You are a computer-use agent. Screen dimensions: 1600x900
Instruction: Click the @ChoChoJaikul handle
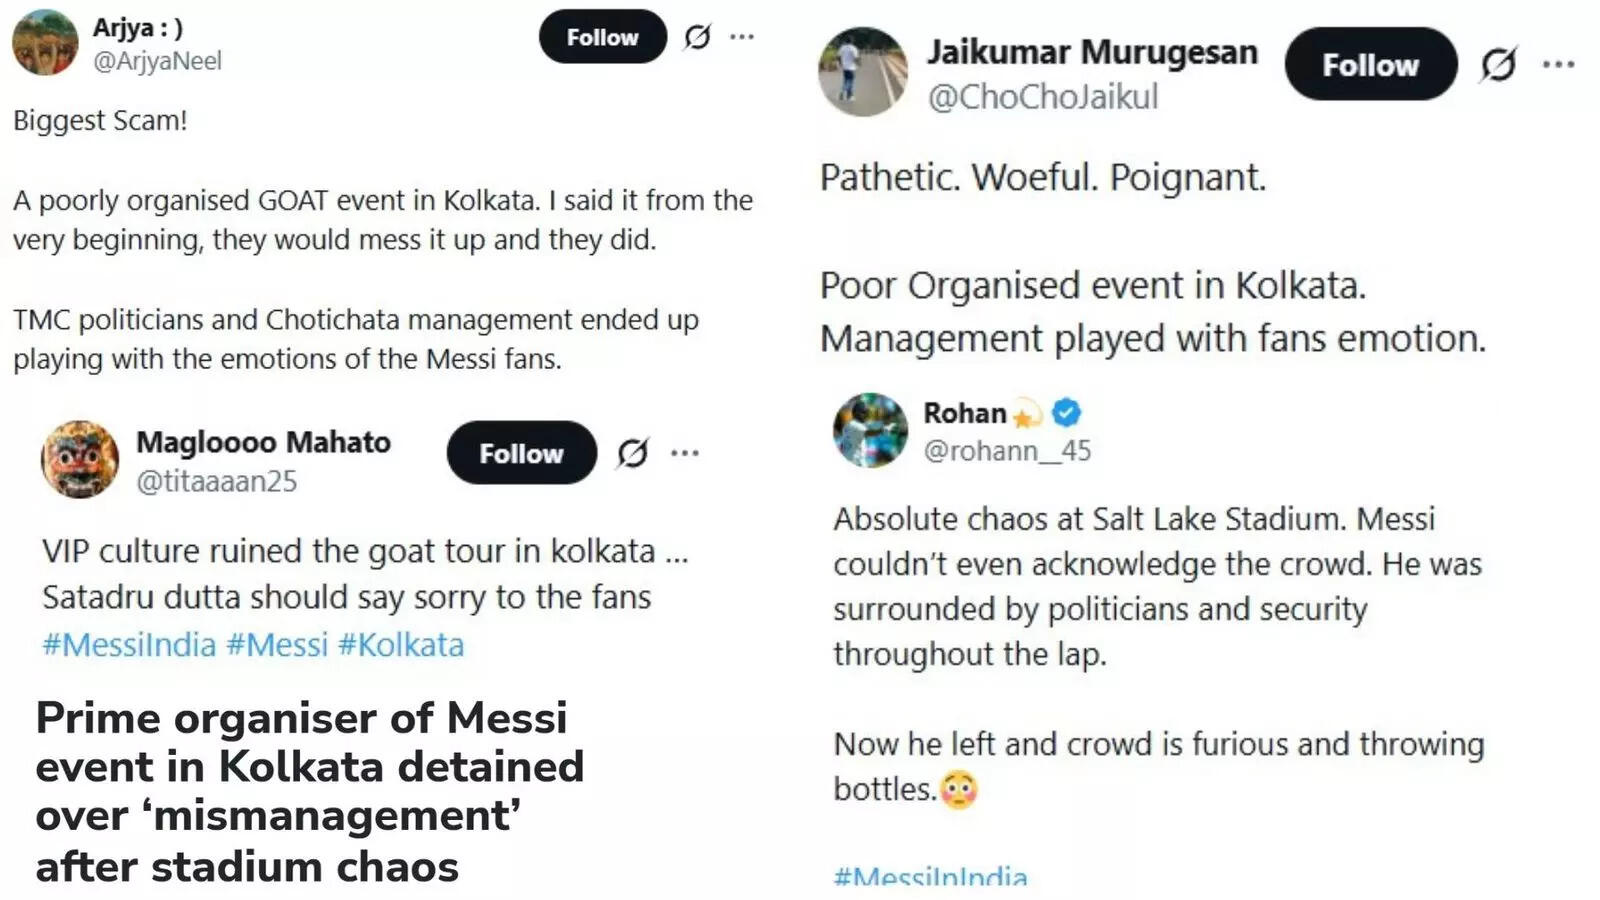point(1043,97)
